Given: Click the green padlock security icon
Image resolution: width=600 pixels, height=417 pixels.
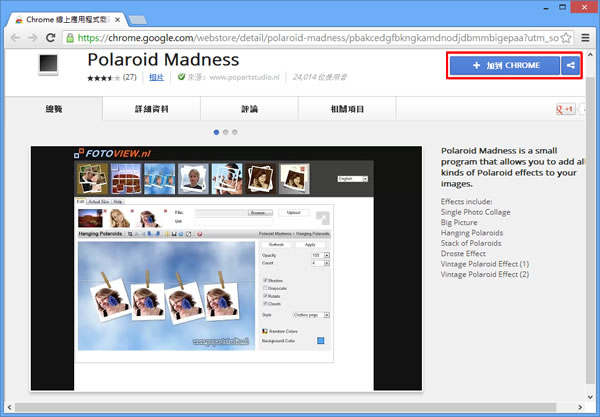Looking at the screenshot, I should click(x=70, y=37).
